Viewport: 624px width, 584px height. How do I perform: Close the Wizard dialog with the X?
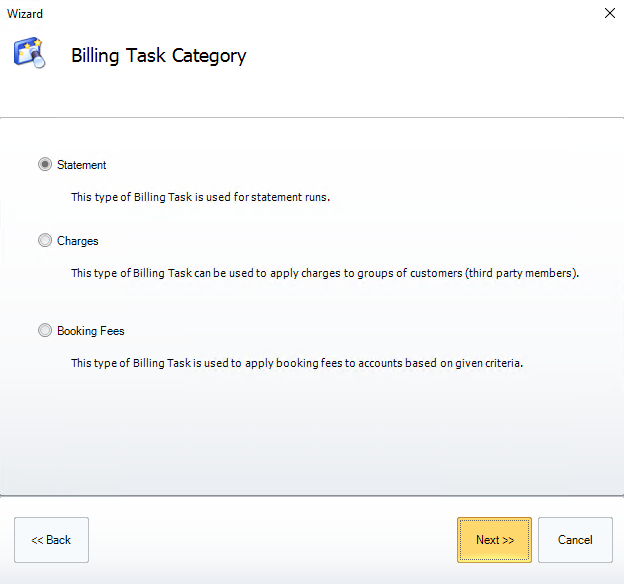(609, 14)
